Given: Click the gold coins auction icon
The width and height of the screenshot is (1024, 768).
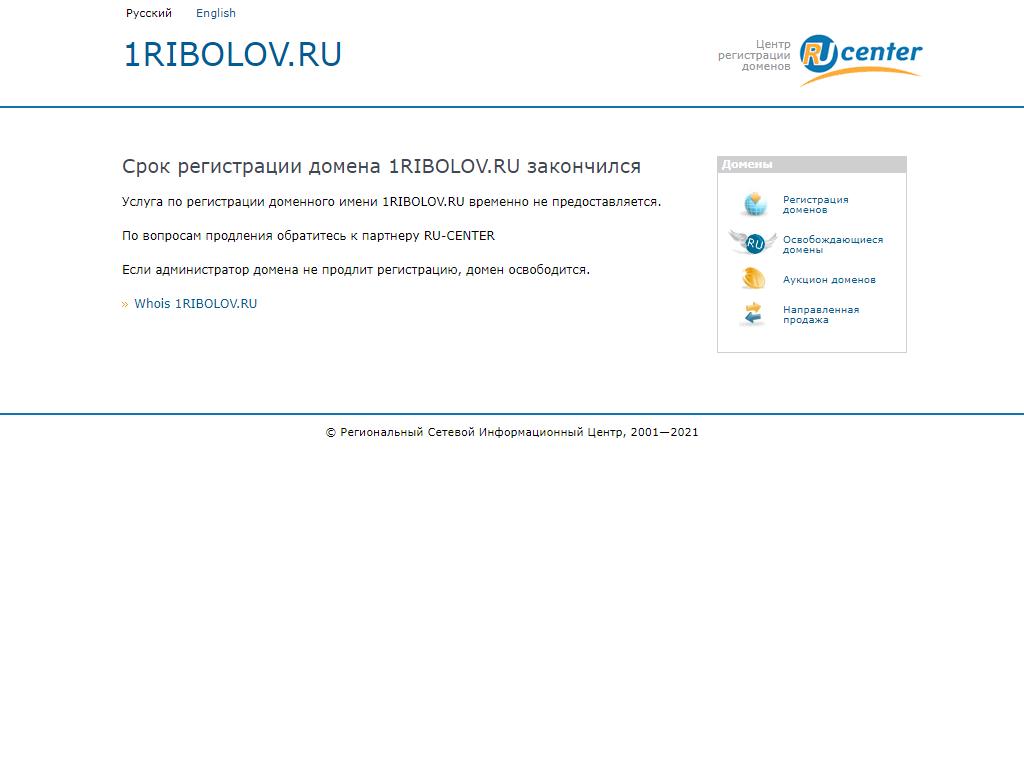Looking at the screenshot, I should [753, 279].
